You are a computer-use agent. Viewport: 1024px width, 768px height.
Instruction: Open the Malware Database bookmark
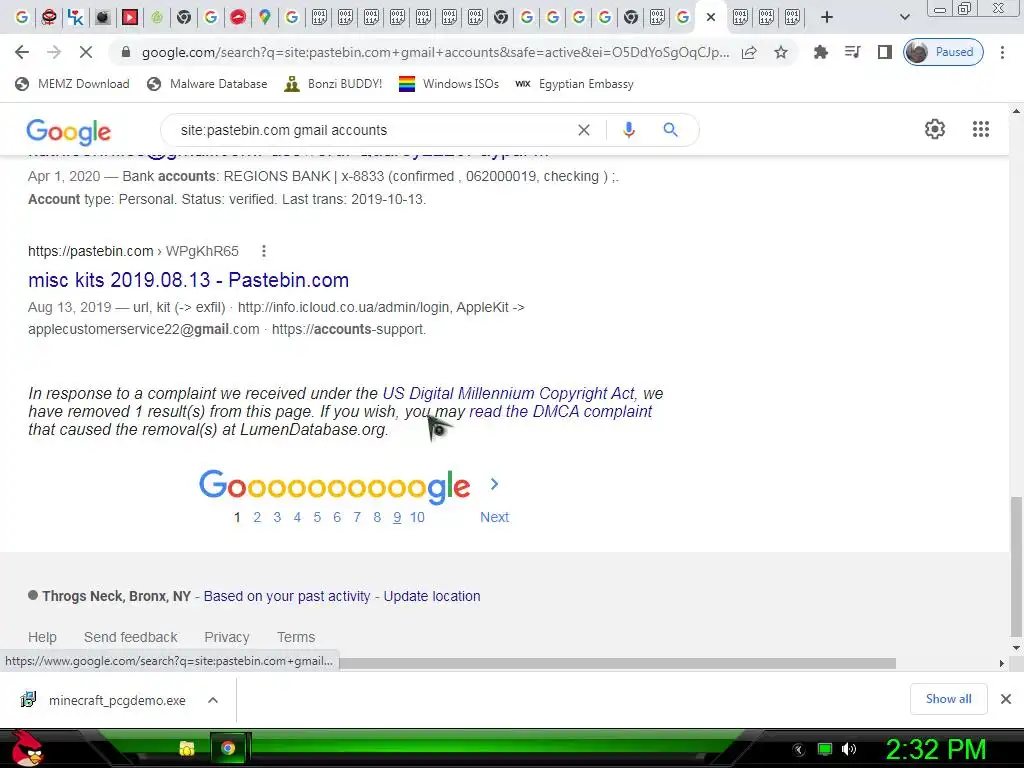coord(207,84)
